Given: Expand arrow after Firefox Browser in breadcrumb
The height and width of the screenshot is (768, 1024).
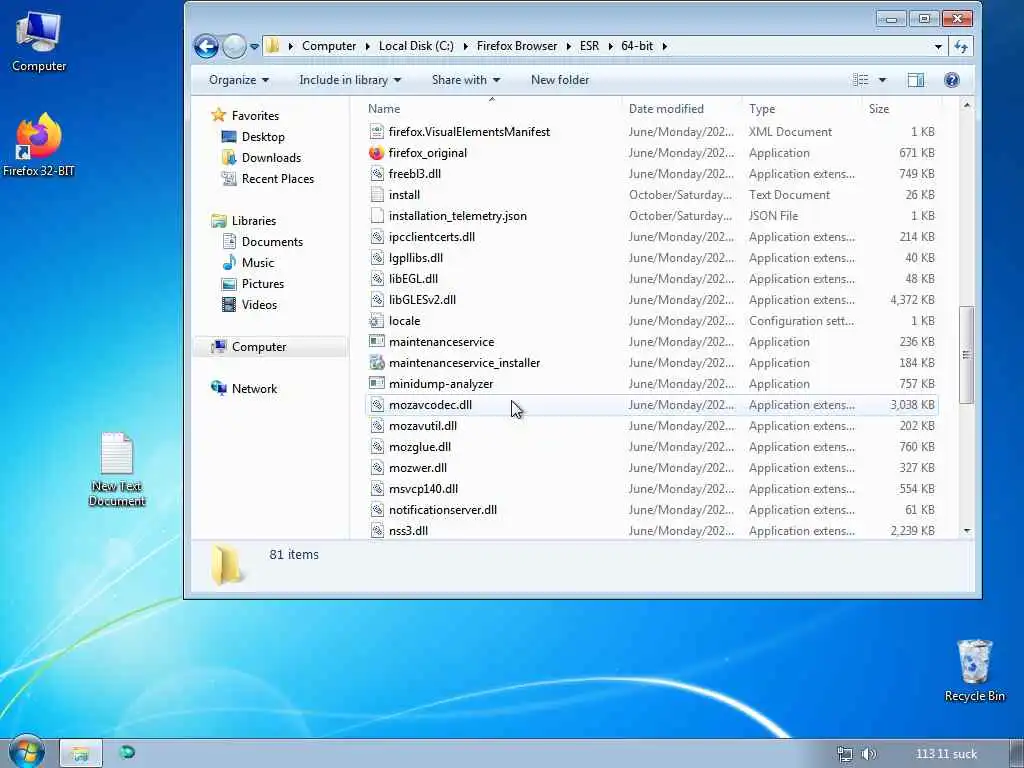Looking at the screenshot, I should tap(569, 46).
